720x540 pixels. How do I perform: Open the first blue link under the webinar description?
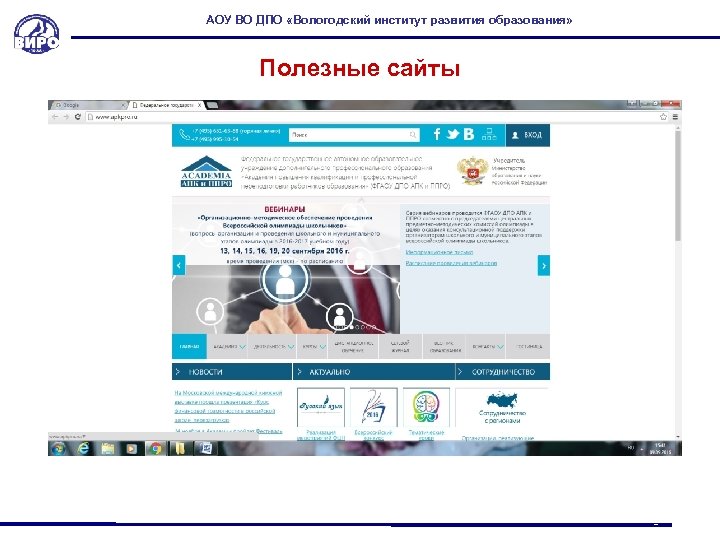tap(439, 252)
